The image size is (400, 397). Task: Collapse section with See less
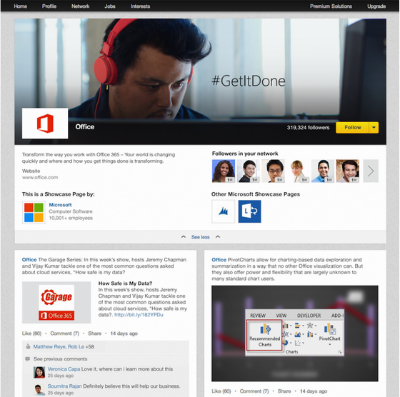[200, 237]
